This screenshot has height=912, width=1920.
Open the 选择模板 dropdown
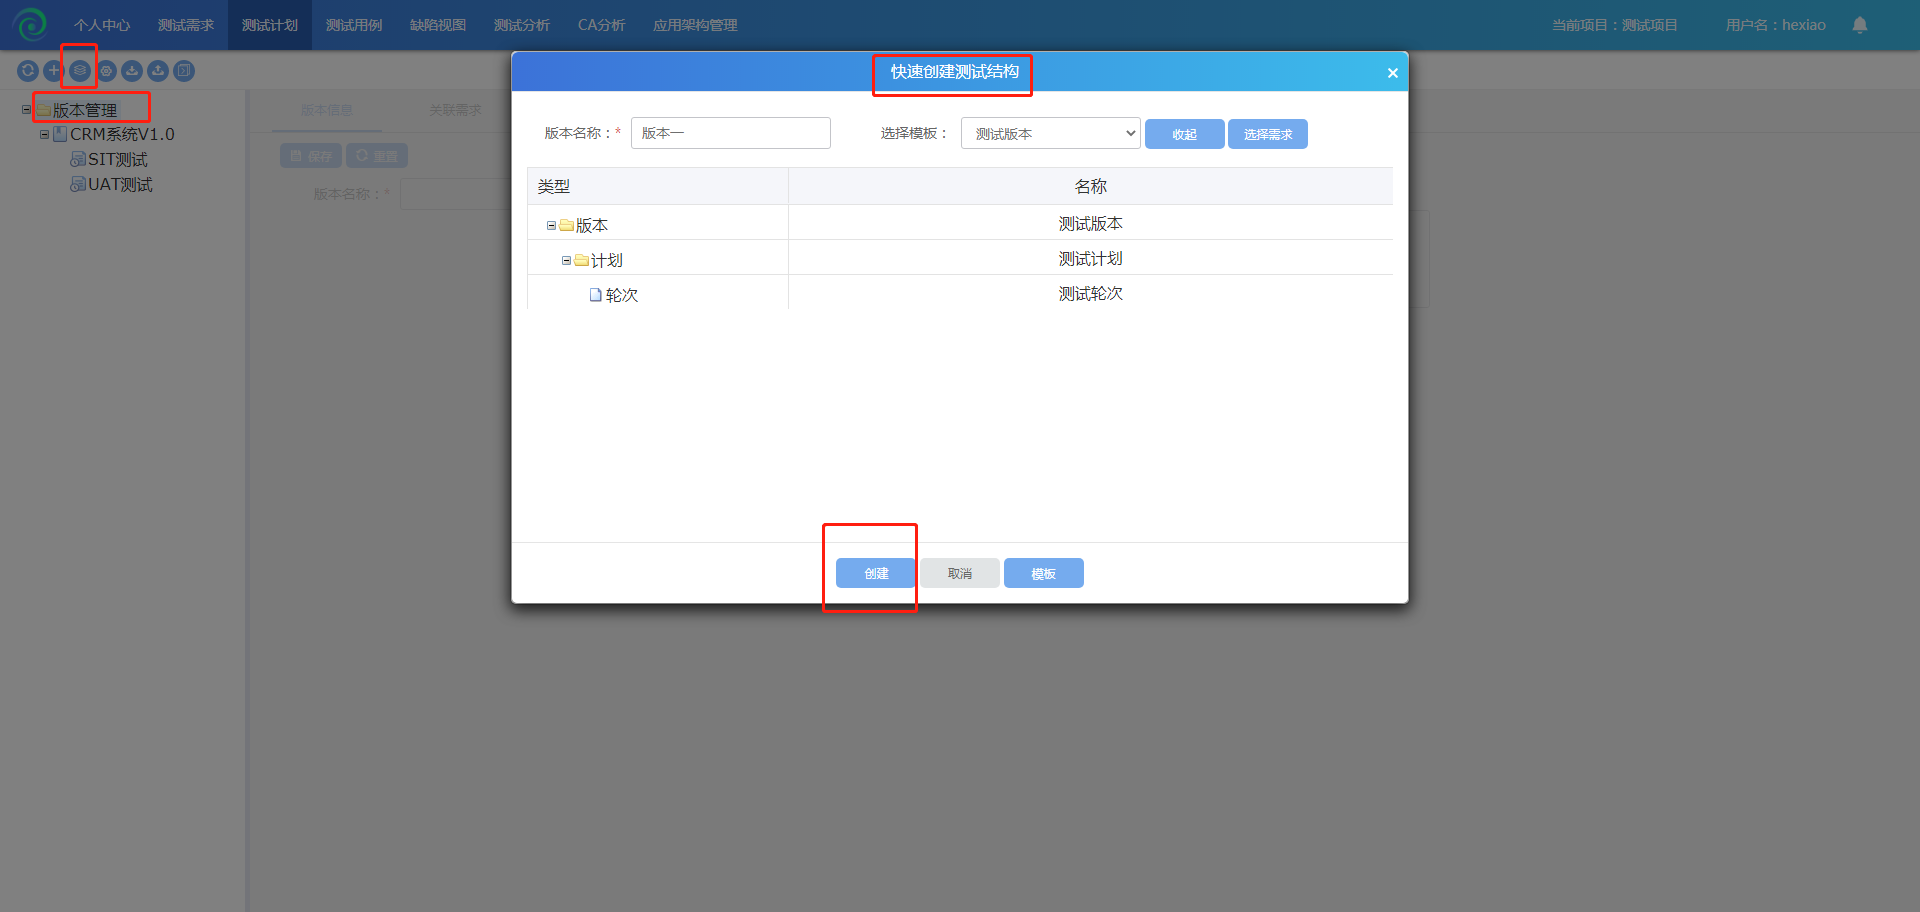click(x=1050, y=133)
